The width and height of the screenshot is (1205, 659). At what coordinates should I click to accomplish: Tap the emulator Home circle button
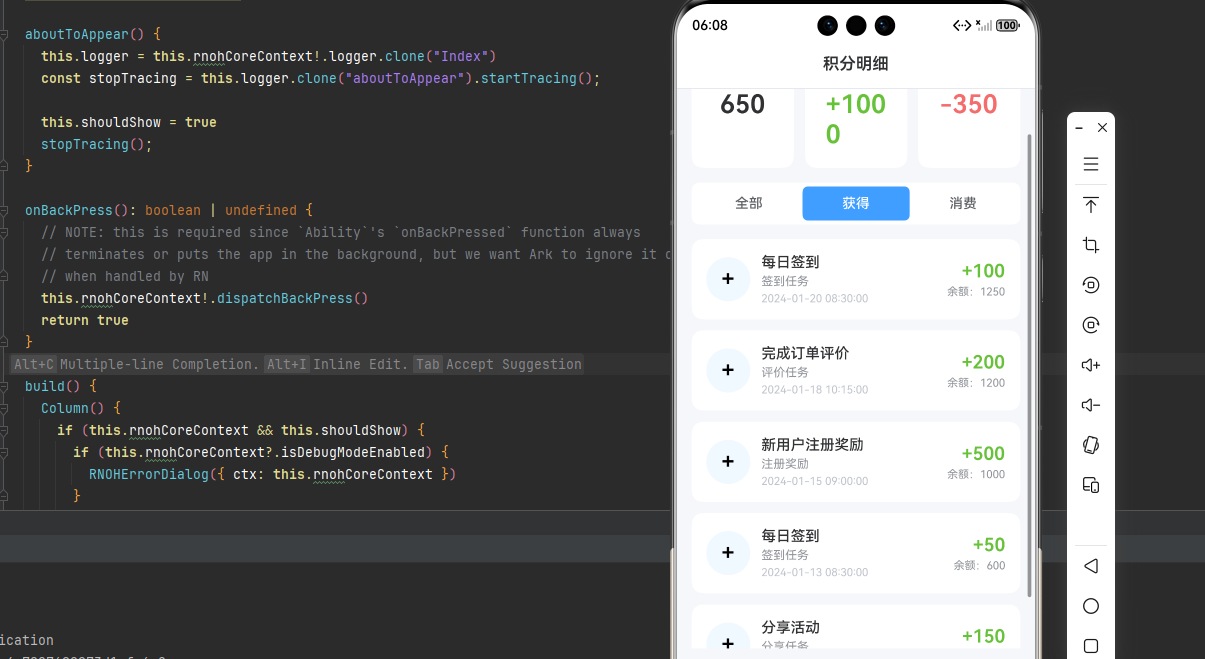(x=1091, y=606)
